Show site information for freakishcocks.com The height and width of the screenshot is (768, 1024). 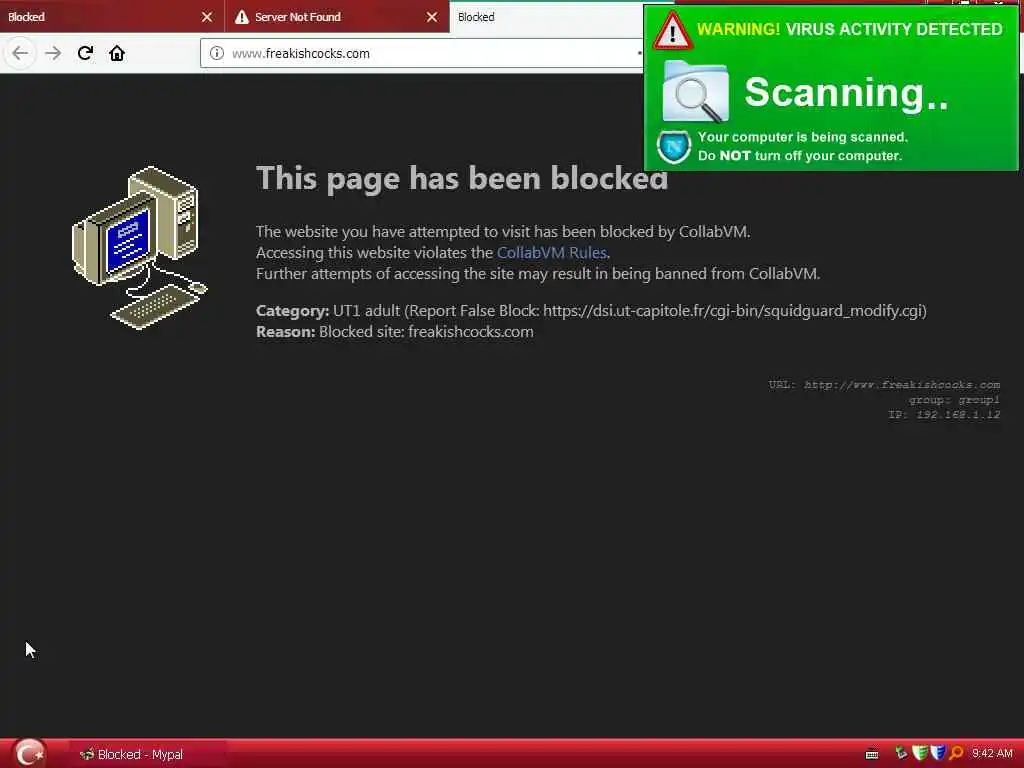coord(217,53)
